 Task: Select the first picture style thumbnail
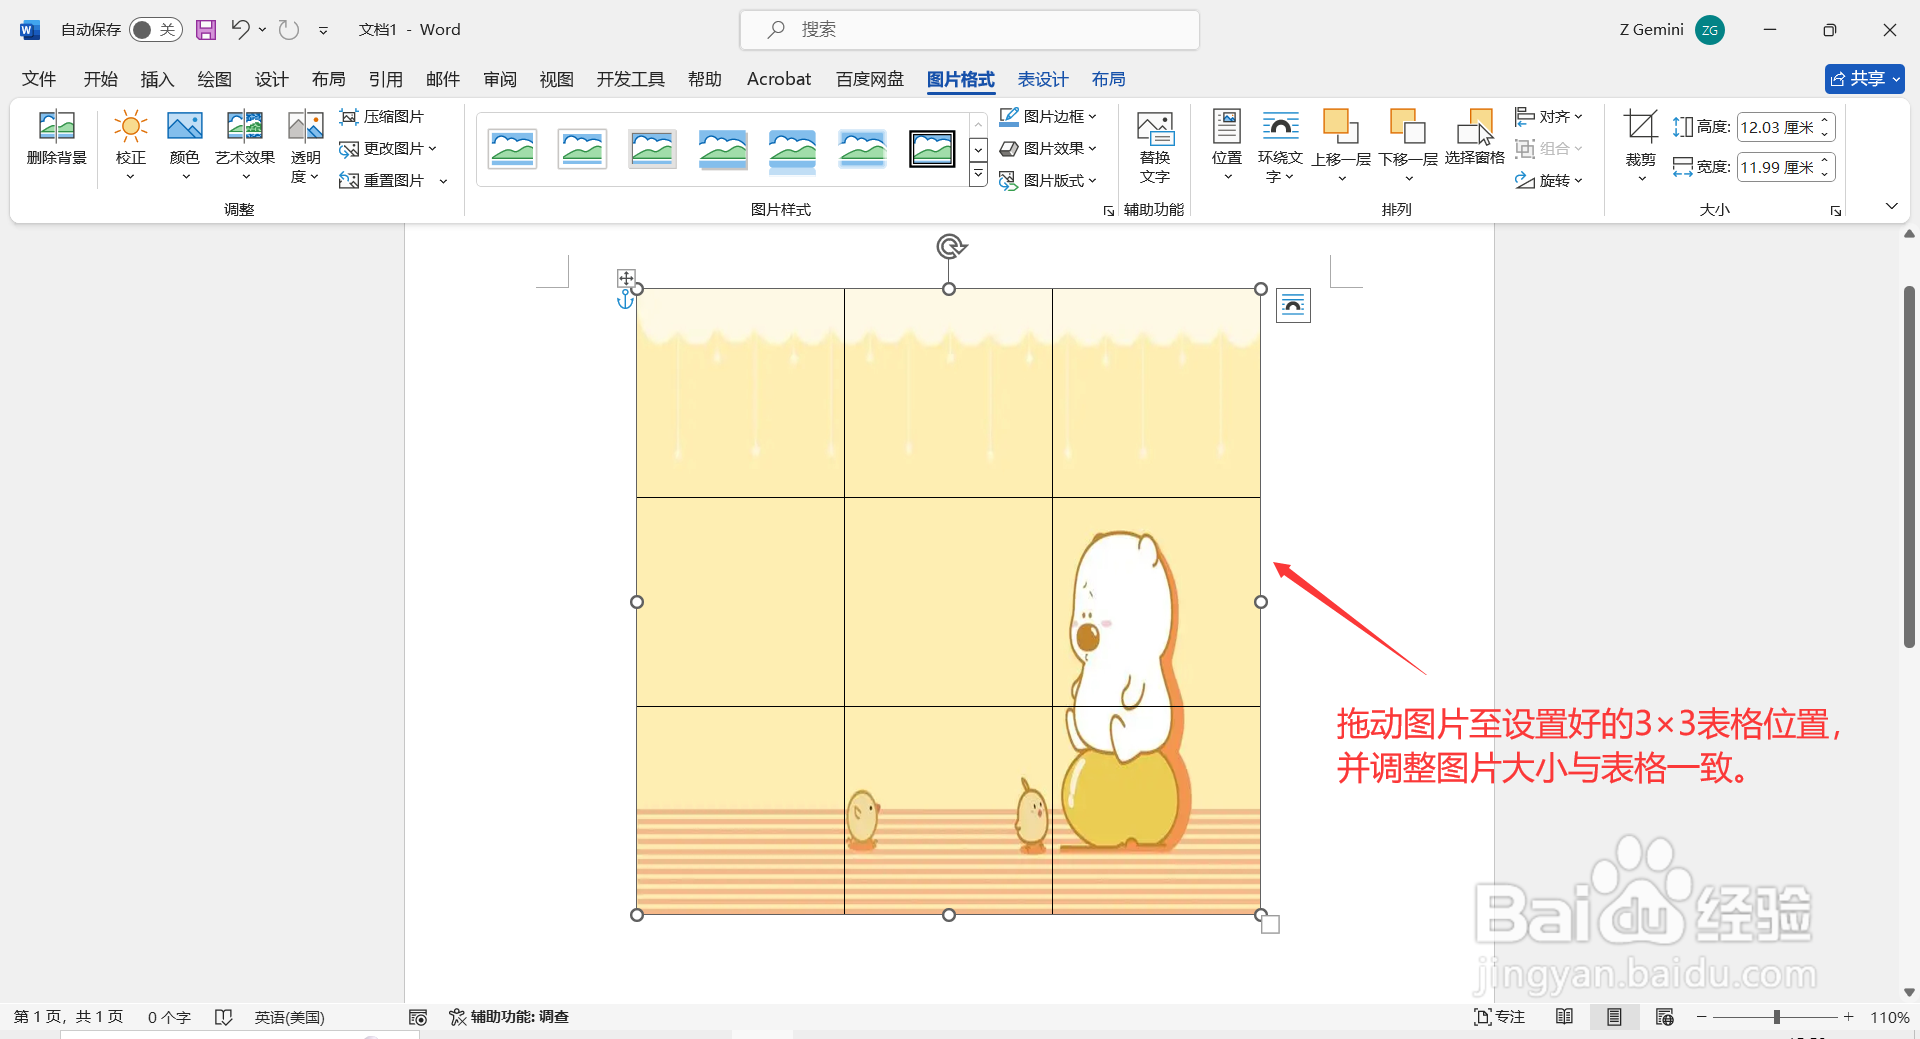tap(512, 149)
